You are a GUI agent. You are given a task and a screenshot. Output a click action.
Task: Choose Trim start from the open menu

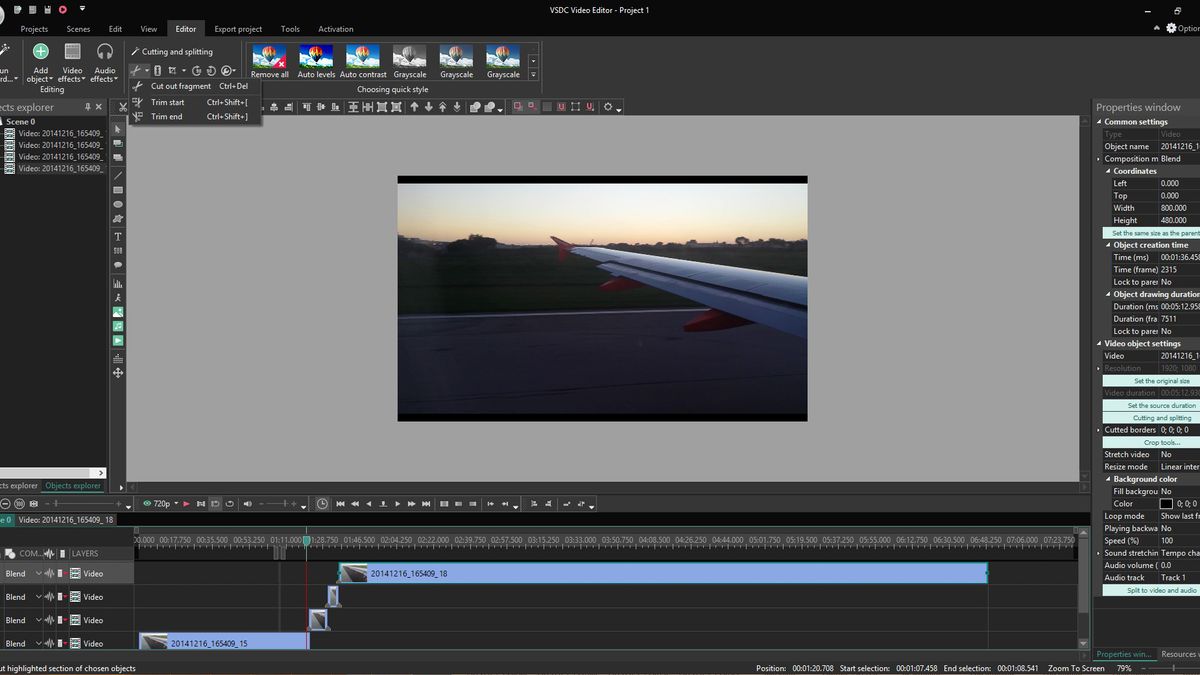coord(168,101)
